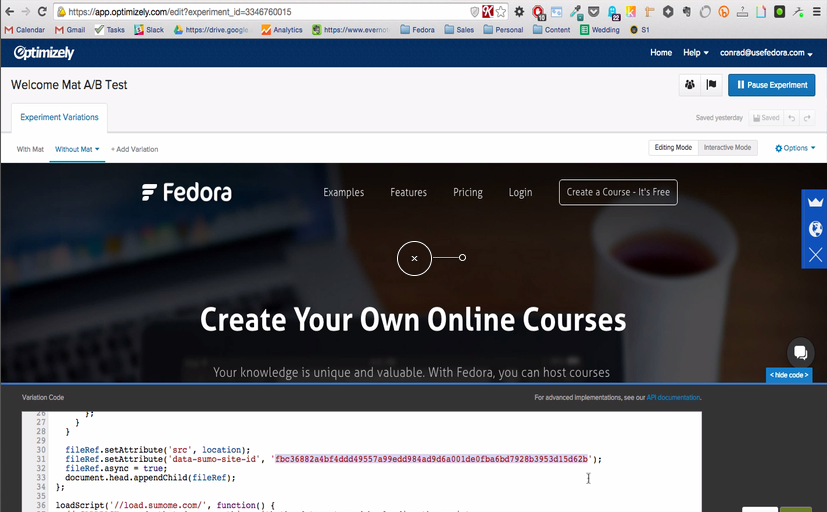The image size is (827, 512).
Task: Open the API documentation link
Action: pyautogui.click(x=674, y=398)
